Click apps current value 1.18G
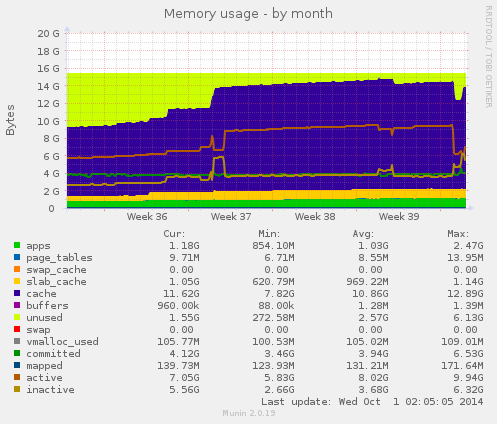This screenshot has width=497, height=424. tap(184, 246)
